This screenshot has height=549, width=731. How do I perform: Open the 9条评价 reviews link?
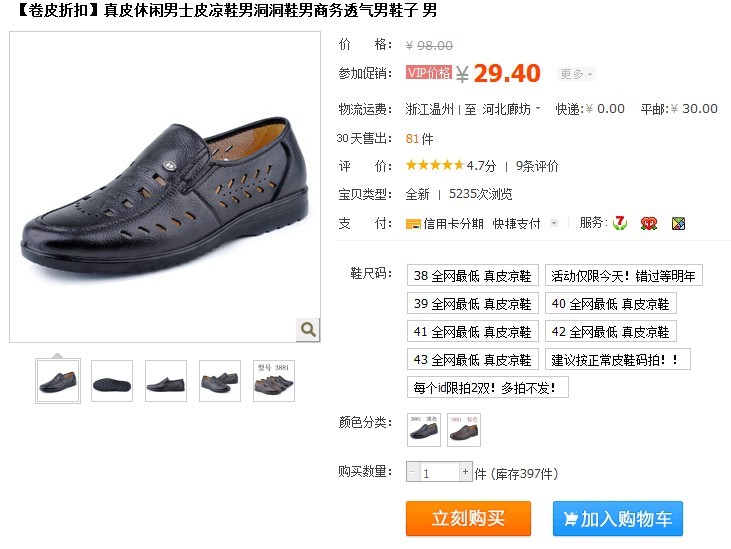[537, 166]
